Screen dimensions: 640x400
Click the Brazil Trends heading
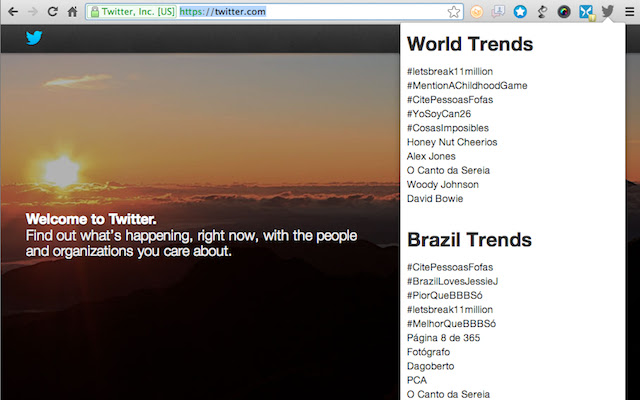click(469, 240)
